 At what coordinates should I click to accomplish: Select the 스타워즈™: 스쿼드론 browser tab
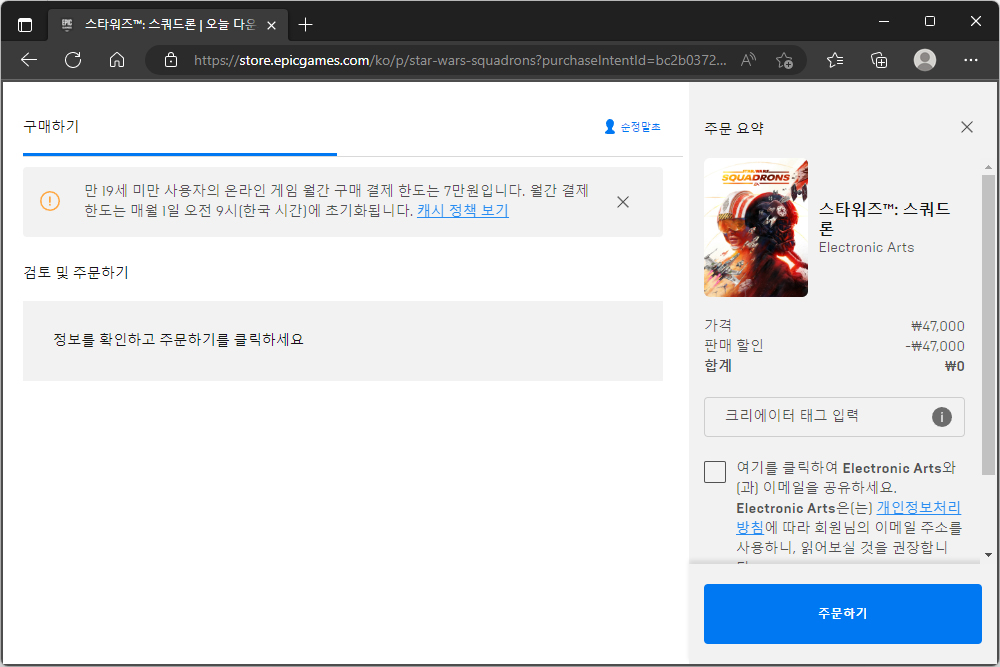(169, 25)
